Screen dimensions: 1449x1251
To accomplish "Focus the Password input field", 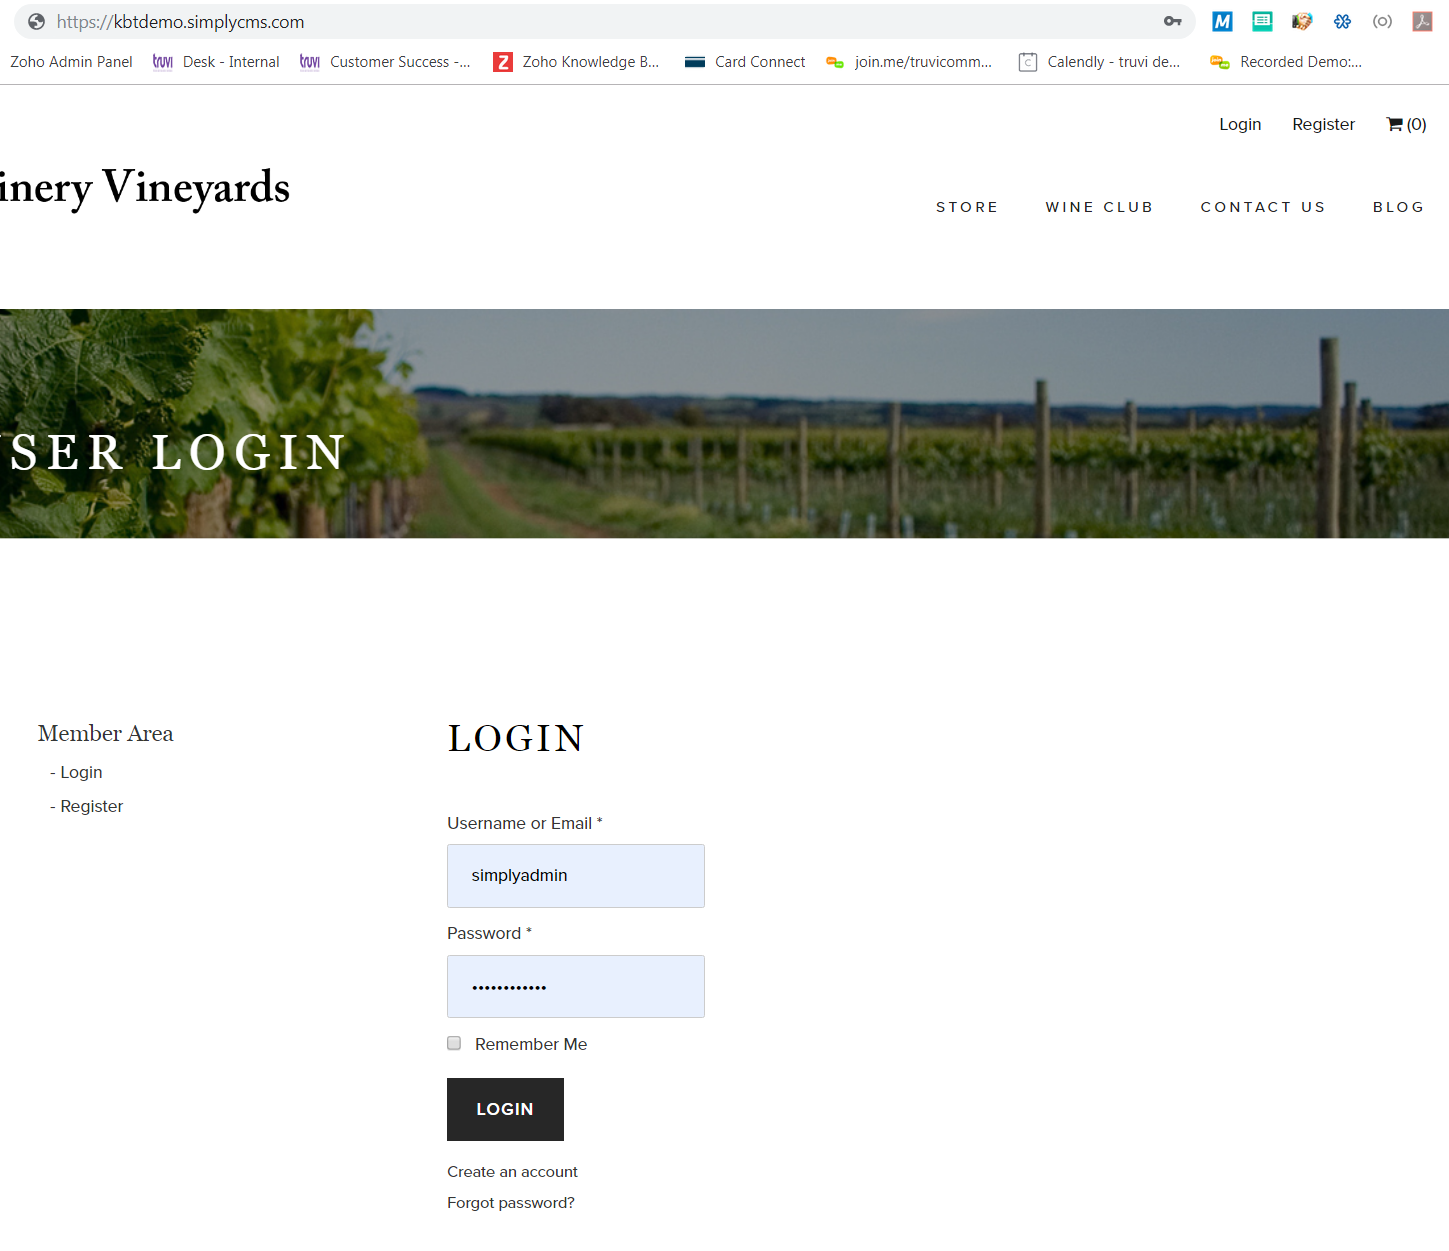I will point(576,986).
